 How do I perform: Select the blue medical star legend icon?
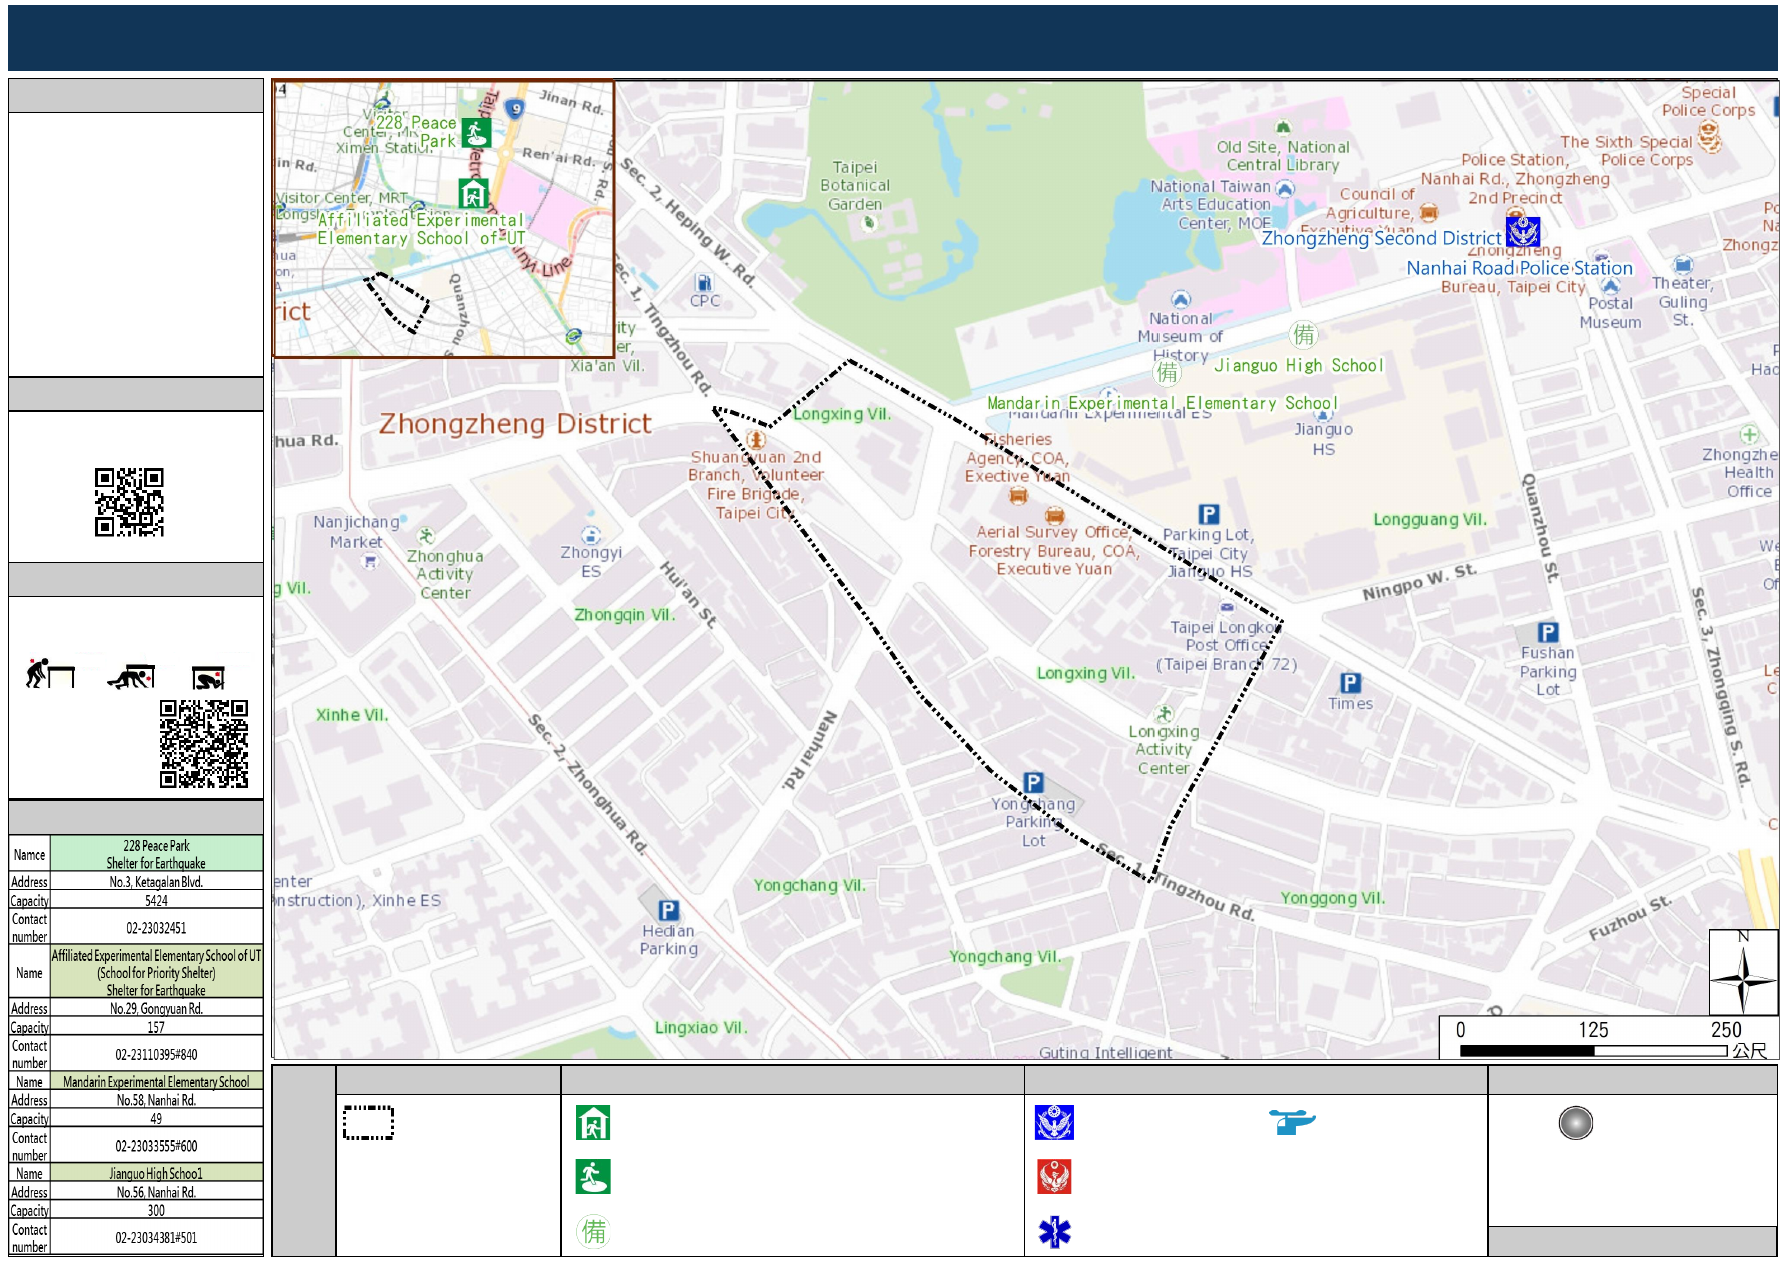[x=1054, y=1232]
